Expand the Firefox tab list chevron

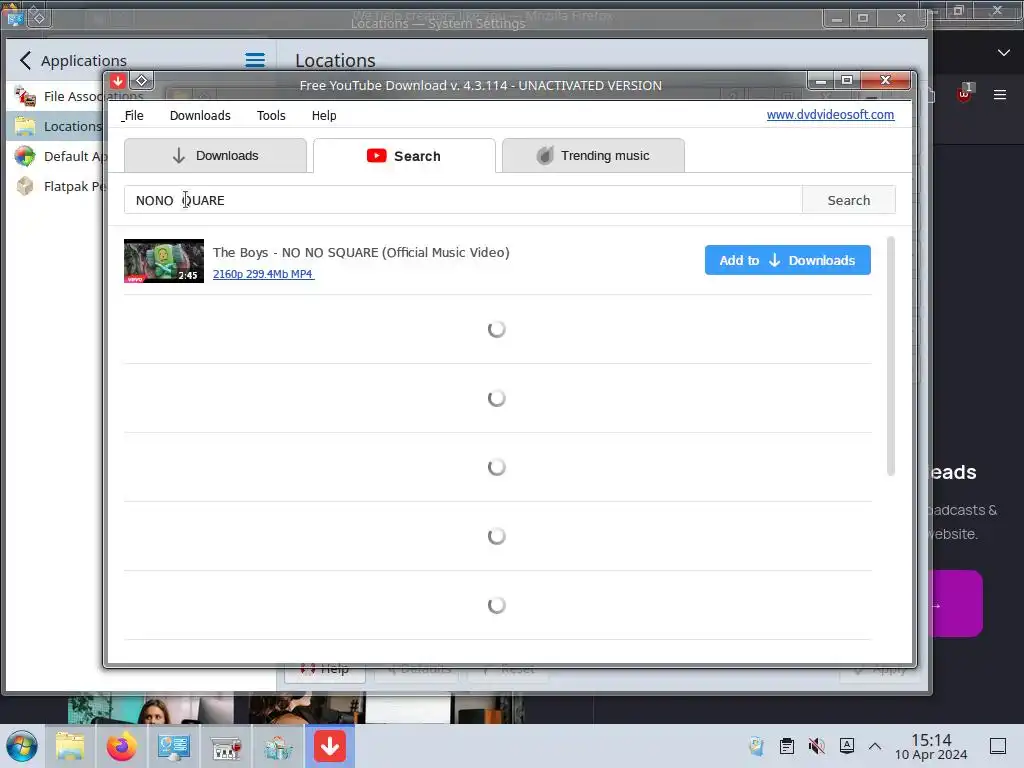coord(1004,53)
